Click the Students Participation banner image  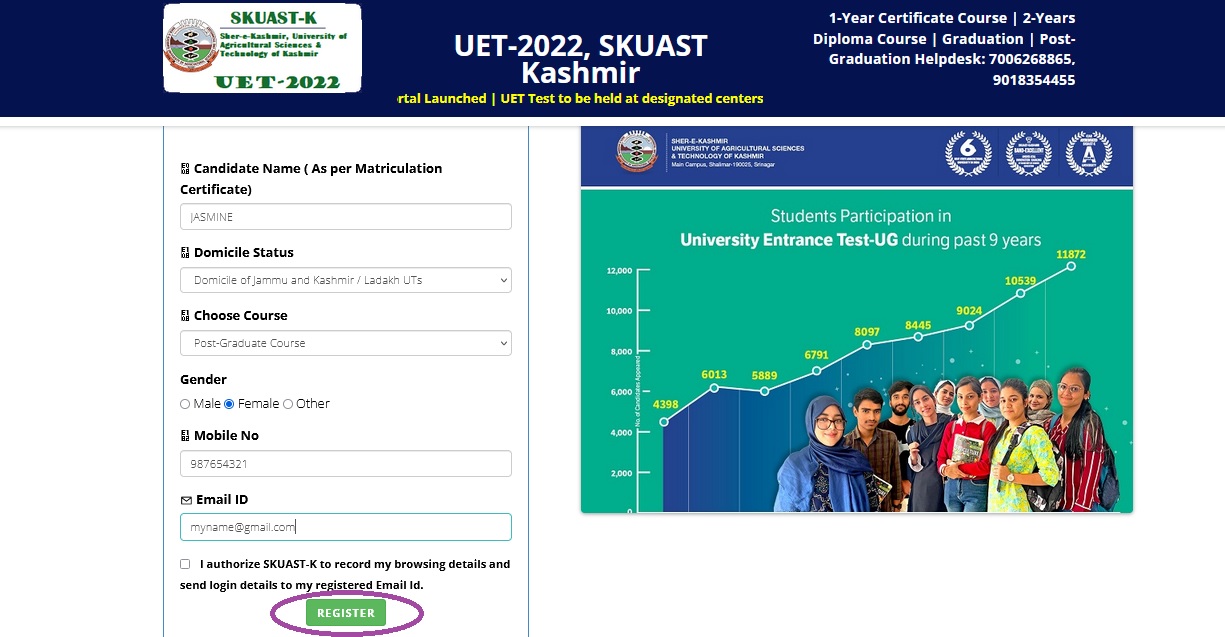(857, 319)
